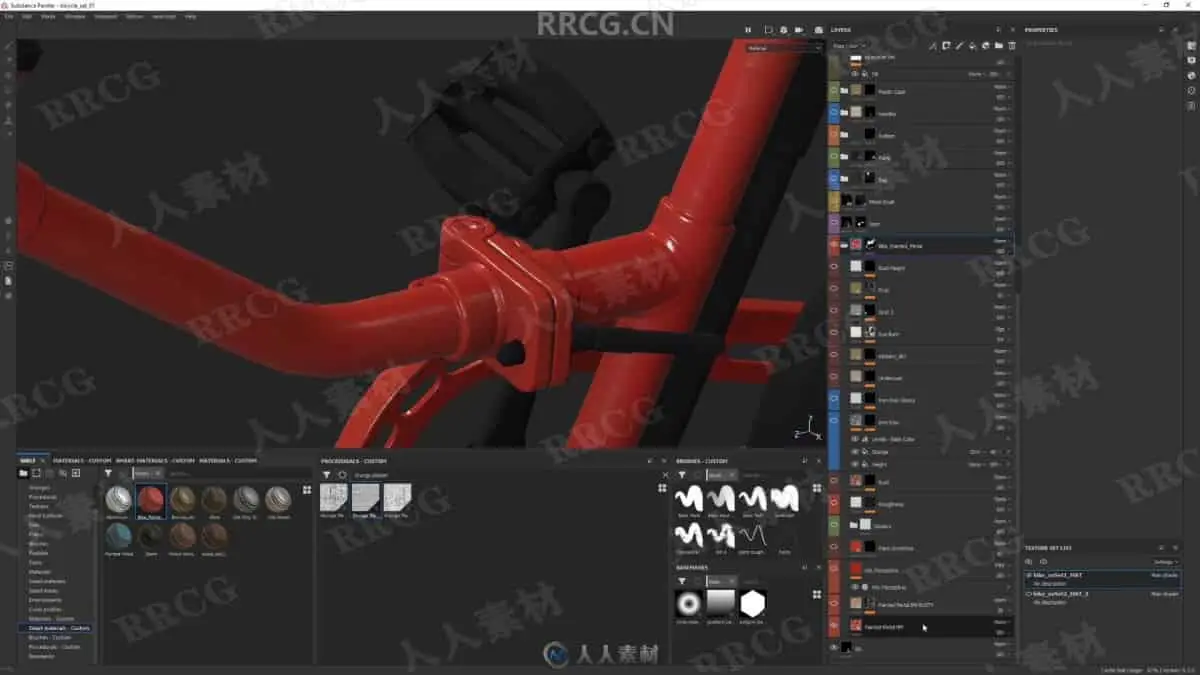Select the Aluminium material ball thumbnail

click(x=119, y=499)
